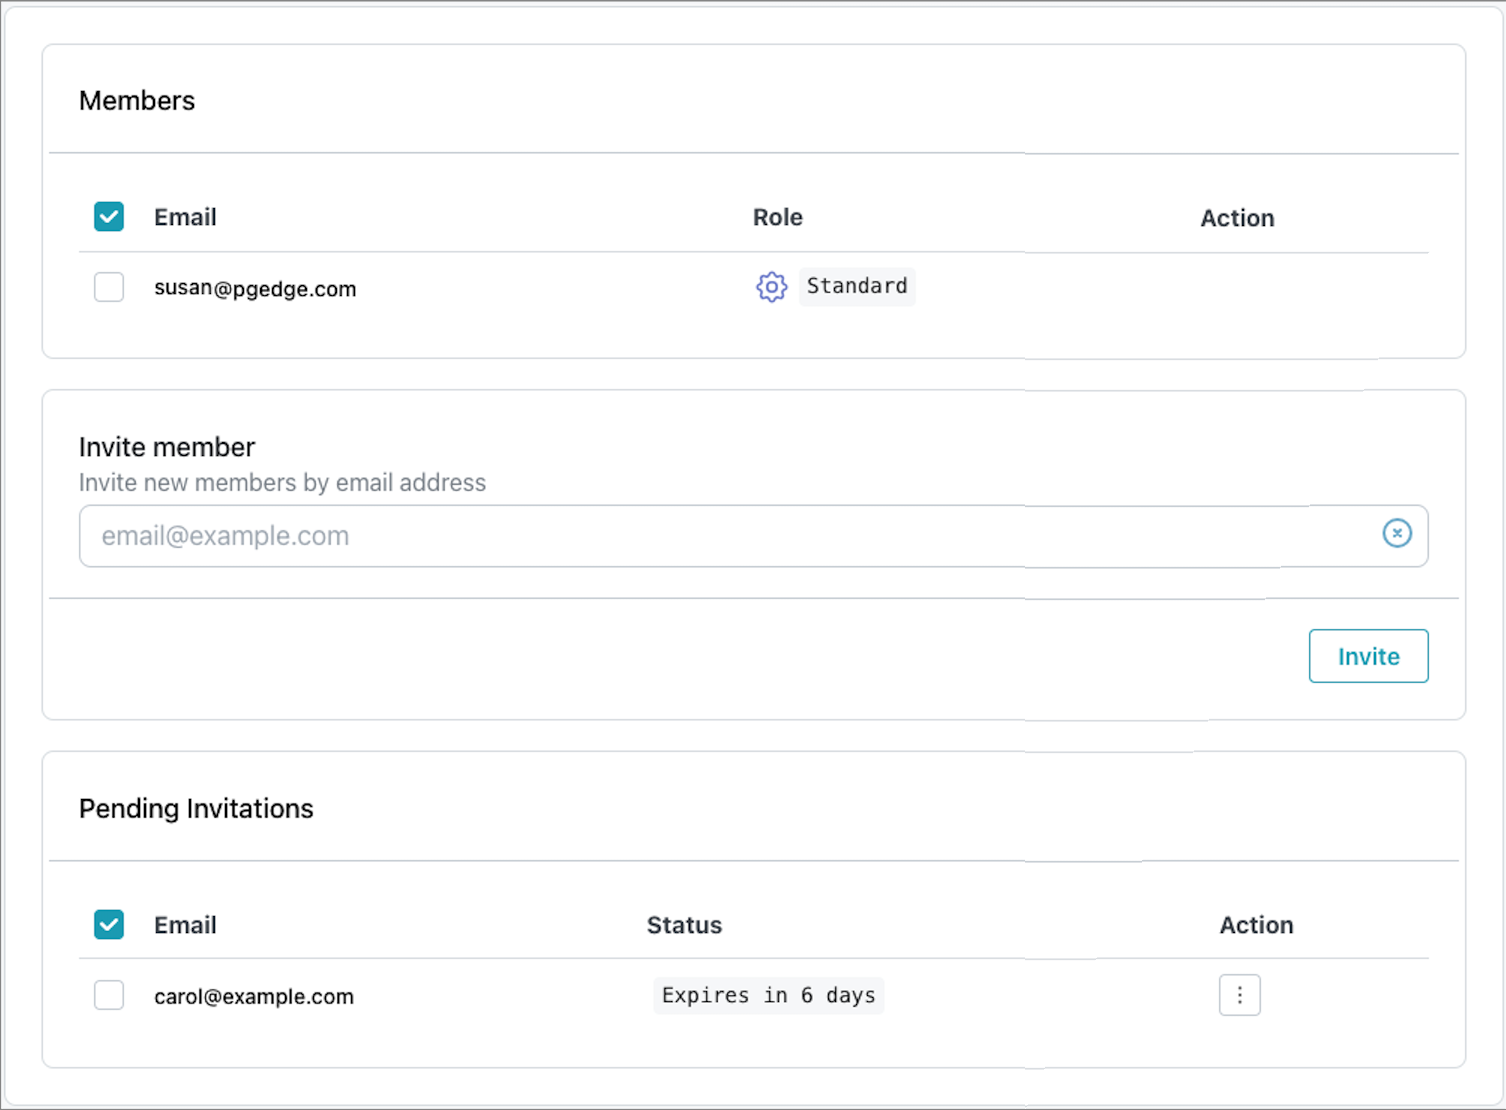Image resolution: width=1506 pixels, height=1110 pixels.
Task: Click the Members section heading
Action: [x=137, y=100]
